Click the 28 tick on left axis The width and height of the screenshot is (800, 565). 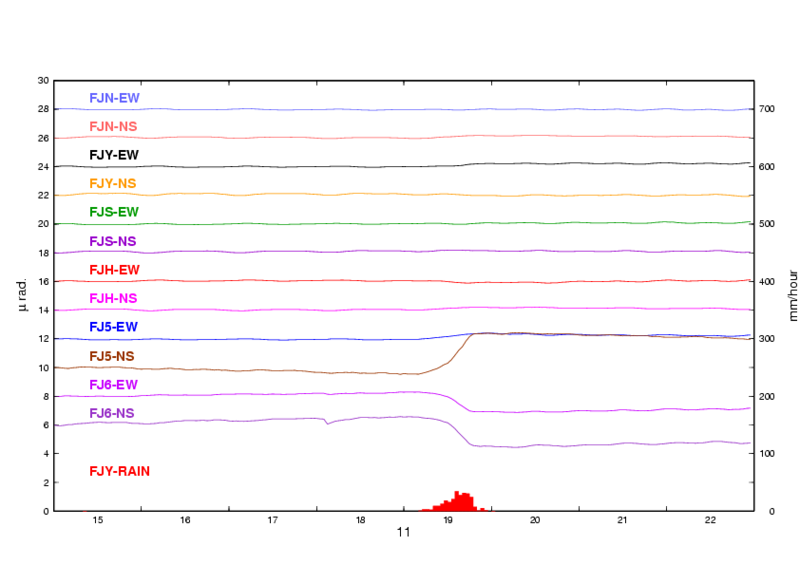(43, 109)
